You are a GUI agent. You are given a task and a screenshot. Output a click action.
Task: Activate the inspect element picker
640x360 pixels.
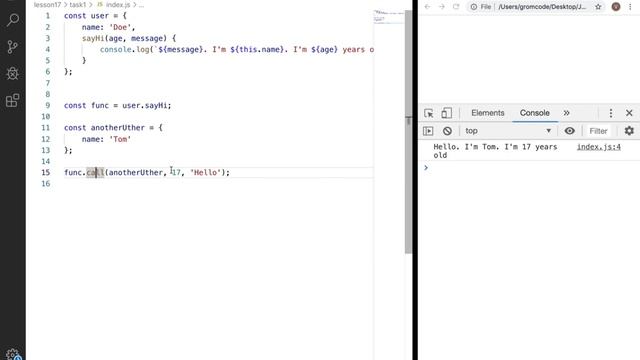pyautogui.click(x=429, y=113)
